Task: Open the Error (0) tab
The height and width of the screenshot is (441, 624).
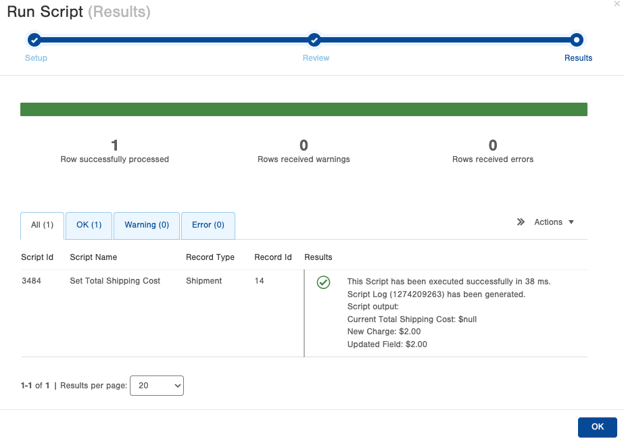Action: [x=208, y=226]
